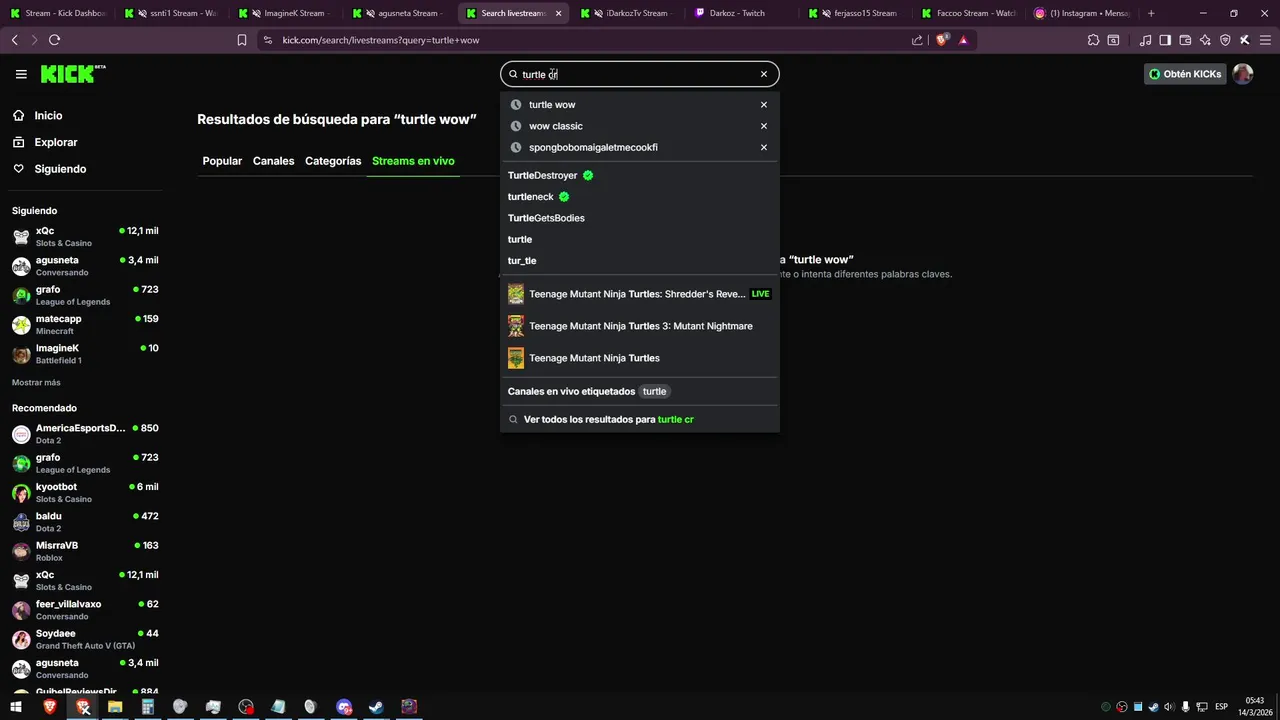
Task: Open Brave VPN shield icon
Action: click(x=1225, y=40)
